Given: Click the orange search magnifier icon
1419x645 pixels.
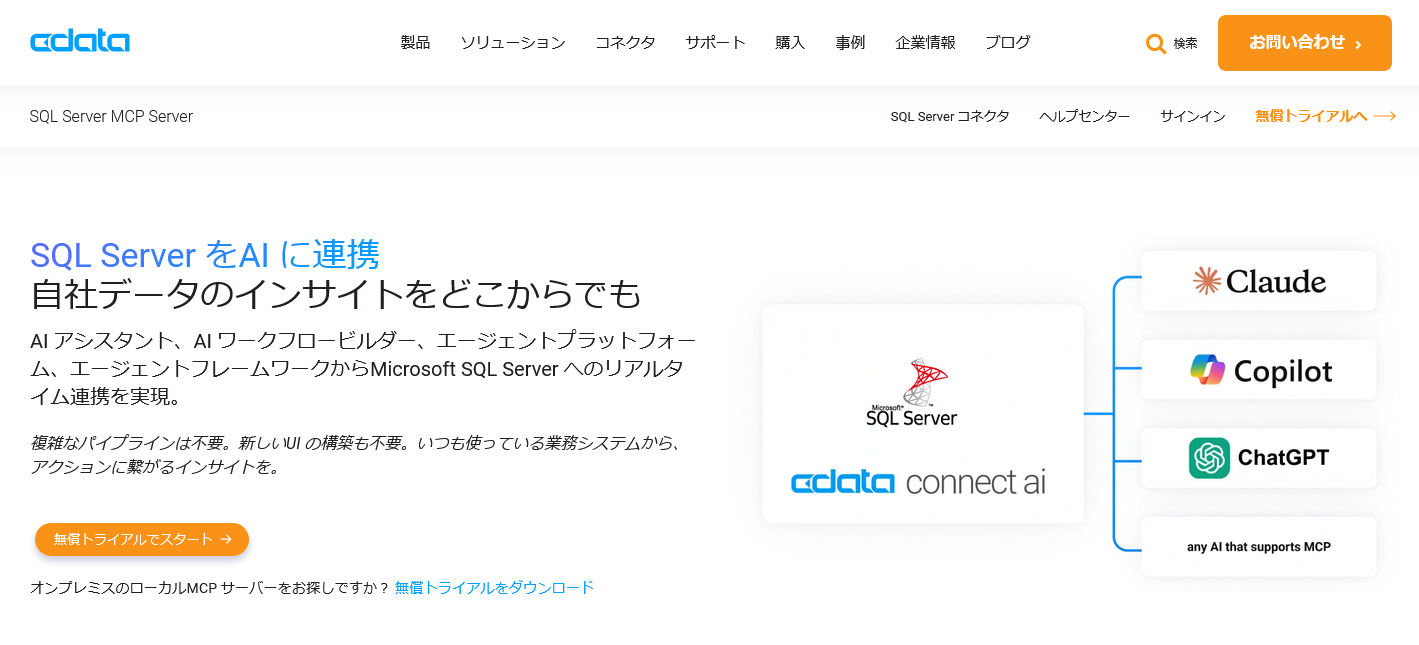Looking at the screenshot, I should tap(1156, 44).
